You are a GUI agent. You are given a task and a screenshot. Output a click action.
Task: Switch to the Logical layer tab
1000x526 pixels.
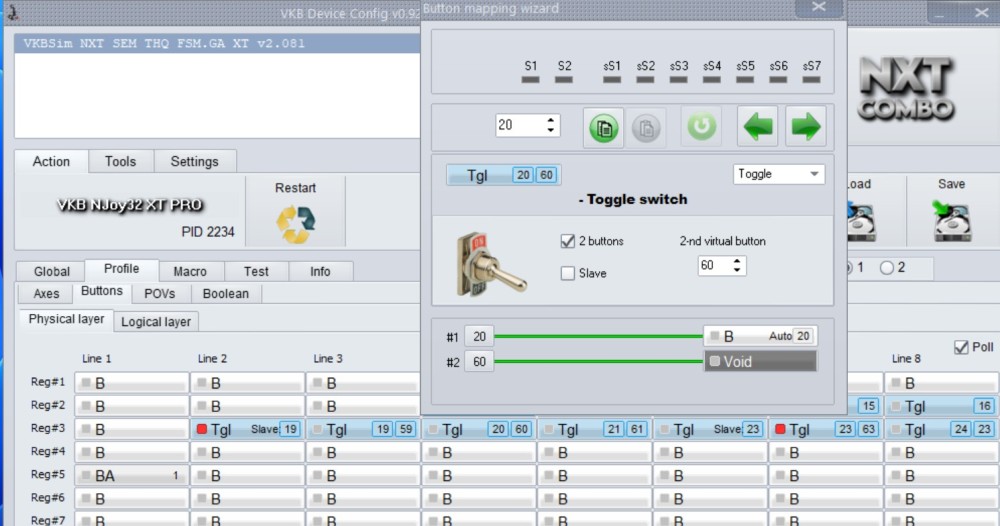click(156, 322)
